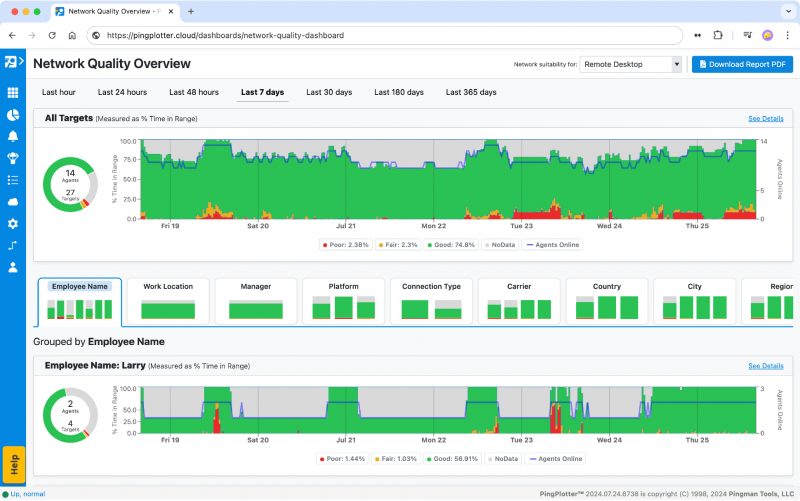
Task: Click the media control toolbar icon
Action: click(747, 35)
